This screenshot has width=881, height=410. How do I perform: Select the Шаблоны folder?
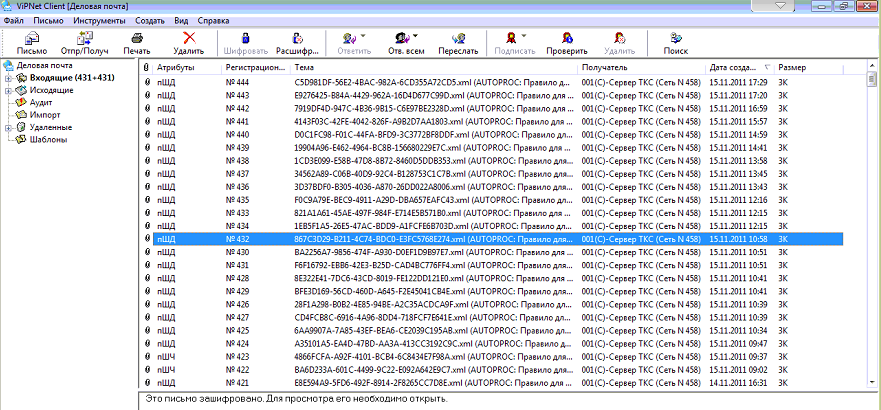[48, 140]
